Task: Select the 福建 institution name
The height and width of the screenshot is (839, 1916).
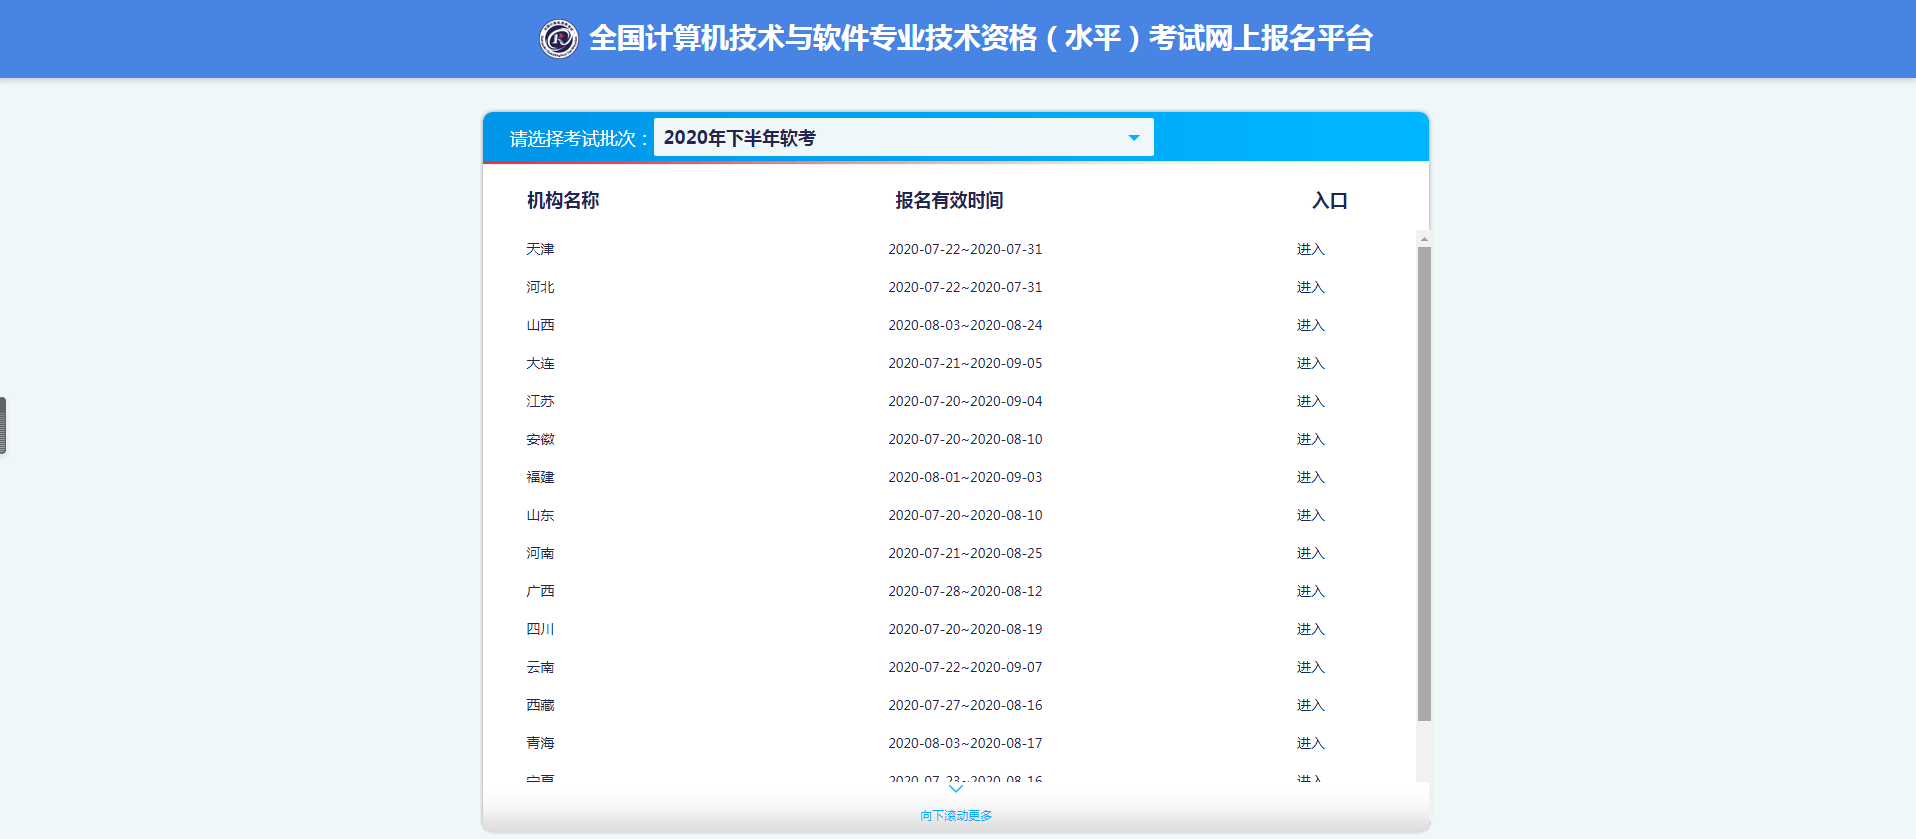Action: pos(540,477)
